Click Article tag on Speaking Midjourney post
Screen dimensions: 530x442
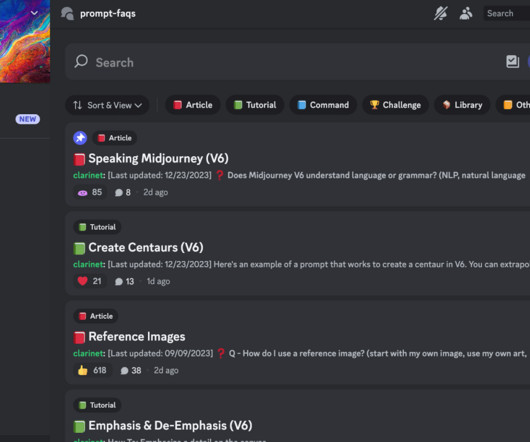[115, 138]
